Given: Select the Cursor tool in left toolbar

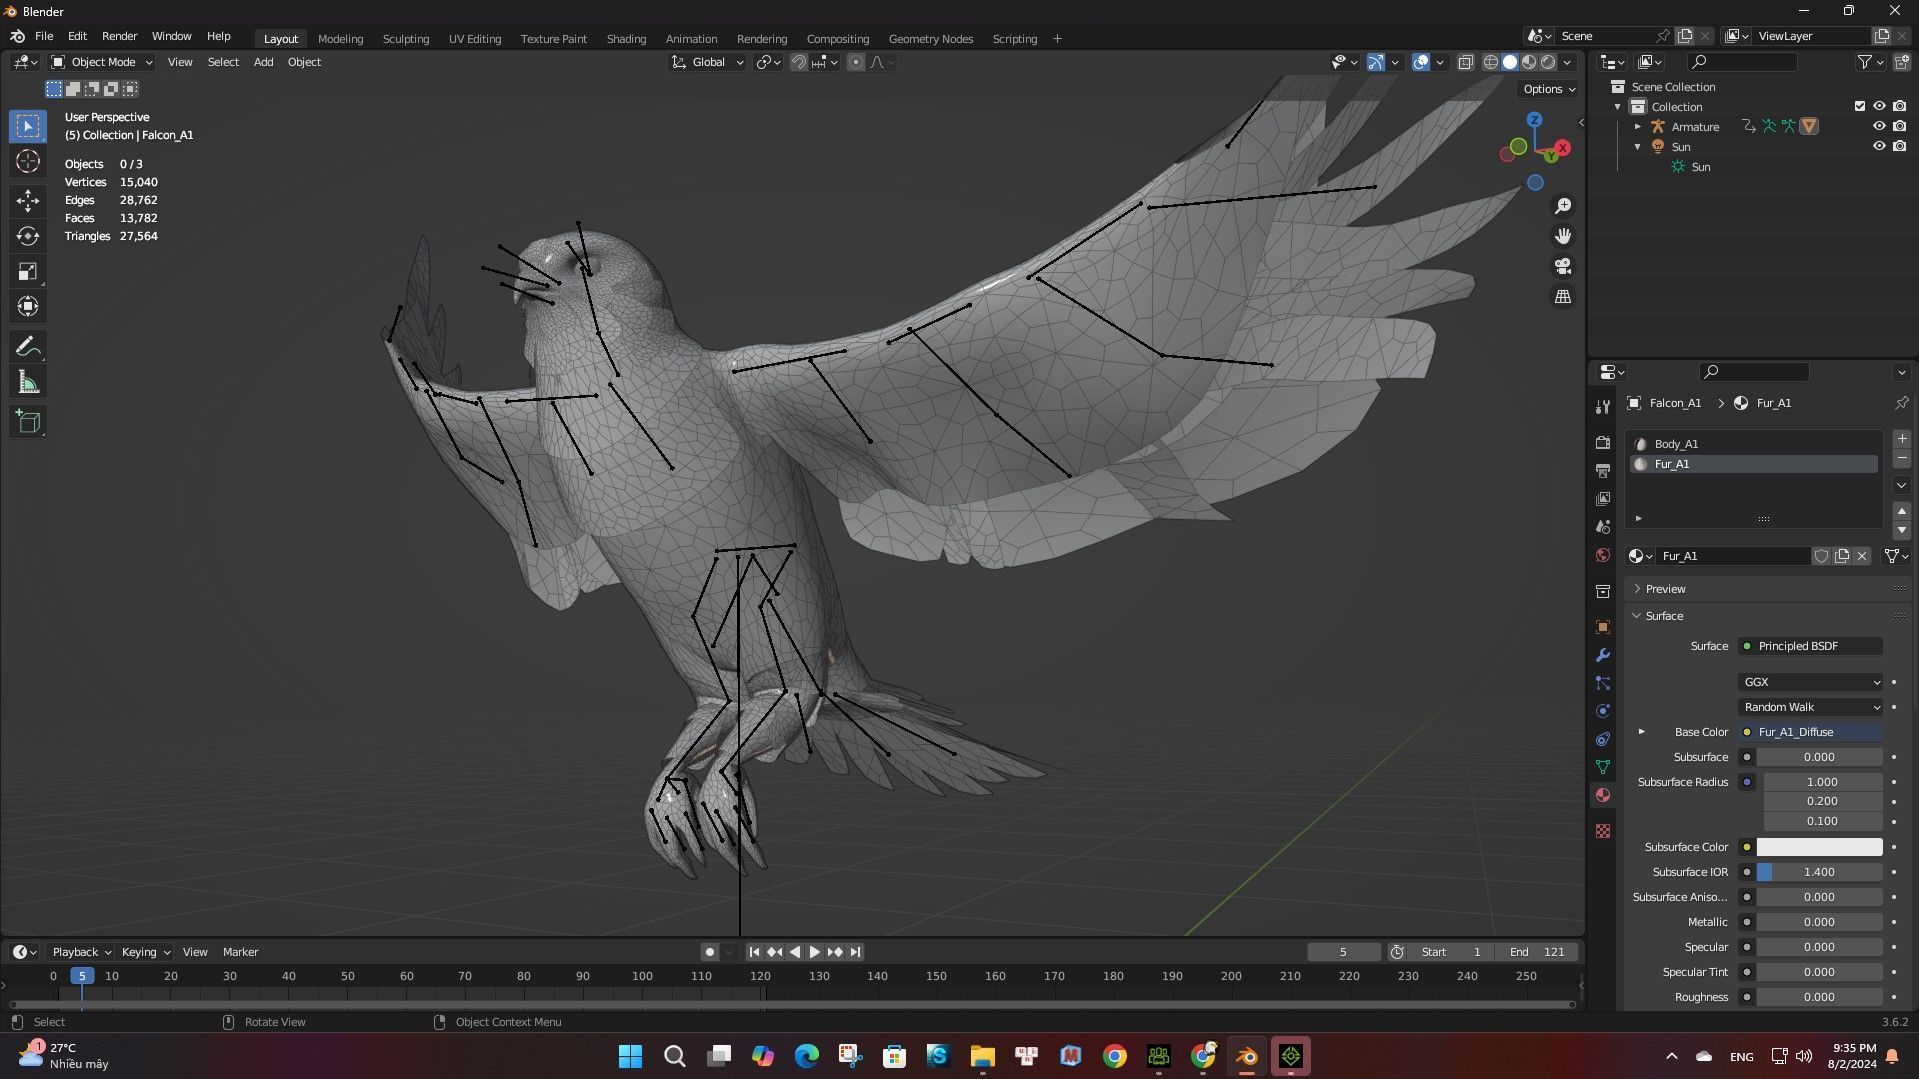Looking at the screenshot, I should (x=28, y=161).
